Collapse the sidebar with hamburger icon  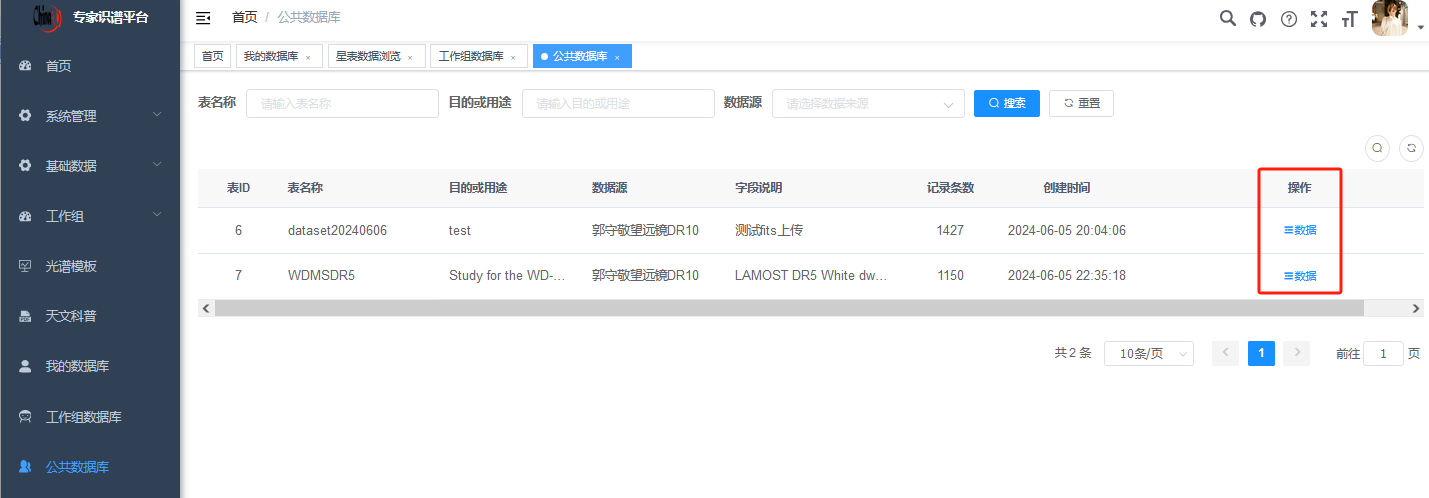point(203,18)
